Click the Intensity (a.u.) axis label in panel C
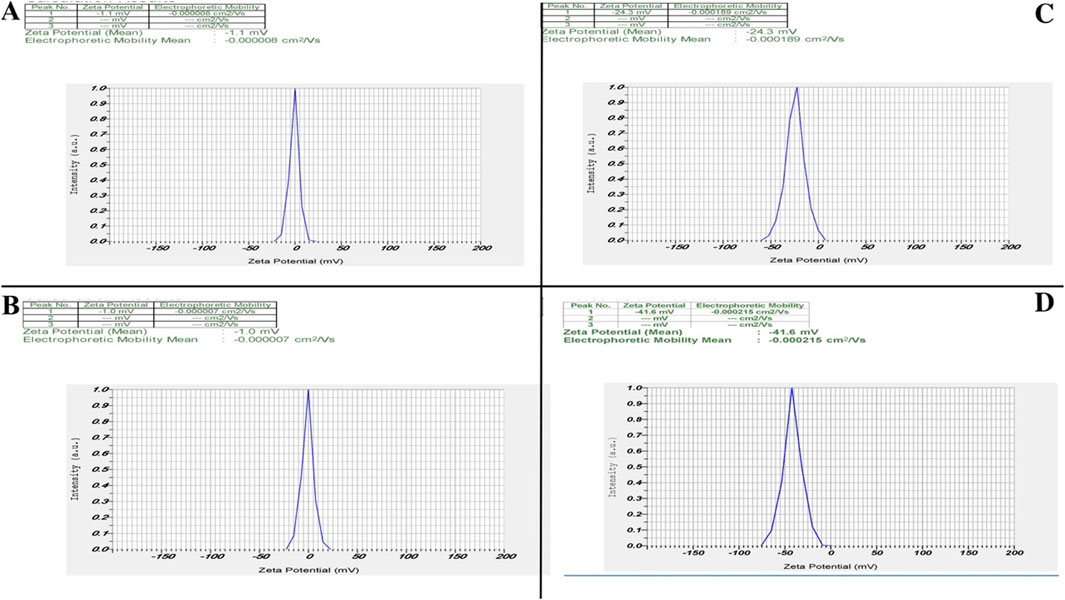The image size is (1065, 600). coord(592,164)
